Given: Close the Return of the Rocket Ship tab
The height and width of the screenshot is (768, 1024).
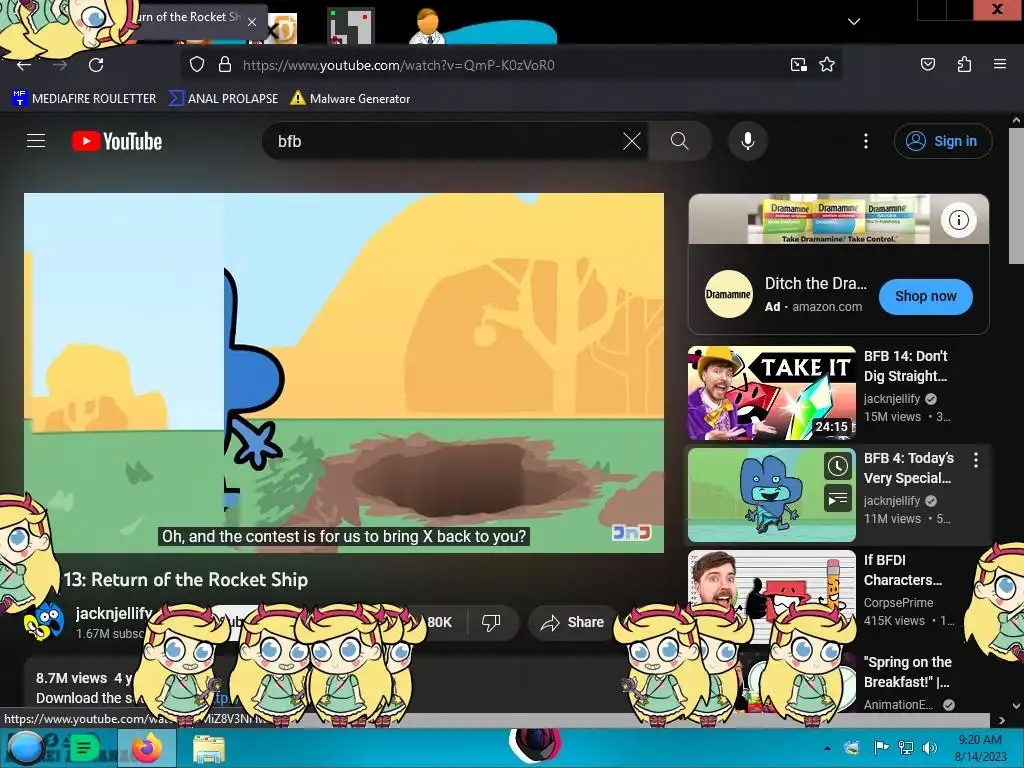Looking at the screenshot, I should 252,22.
